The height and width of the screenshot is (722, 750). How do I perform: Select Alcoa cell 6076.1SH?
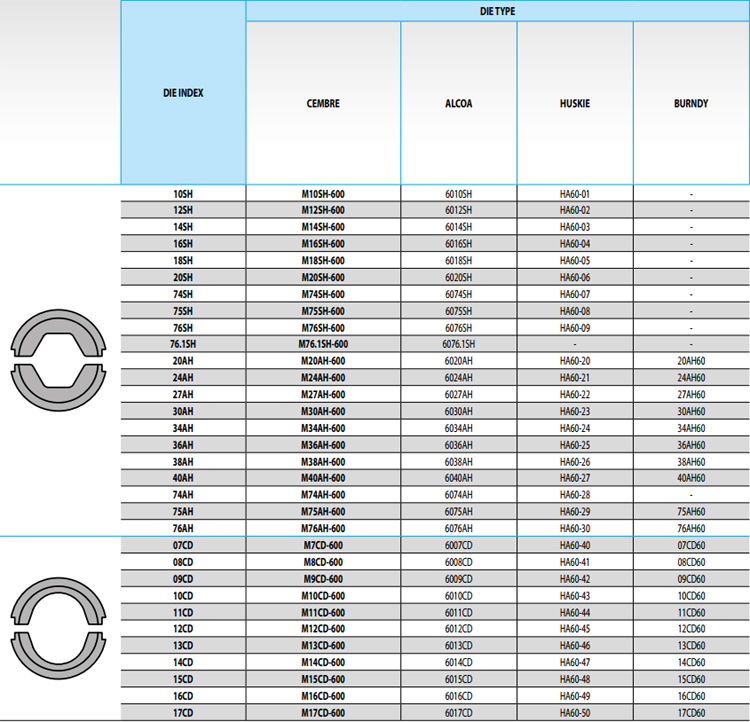pos(459,344)
